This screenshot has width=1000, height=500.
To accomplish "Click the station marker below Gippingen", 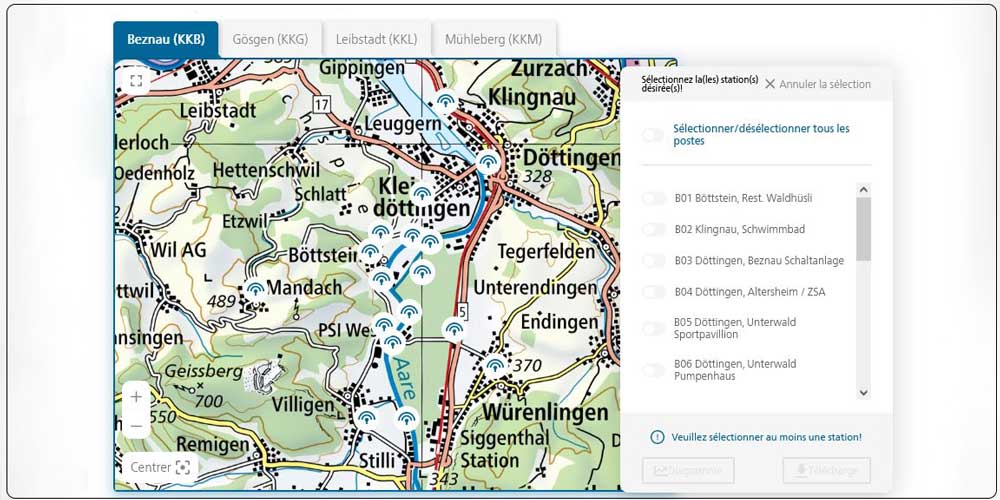I will tap(446, 102).
